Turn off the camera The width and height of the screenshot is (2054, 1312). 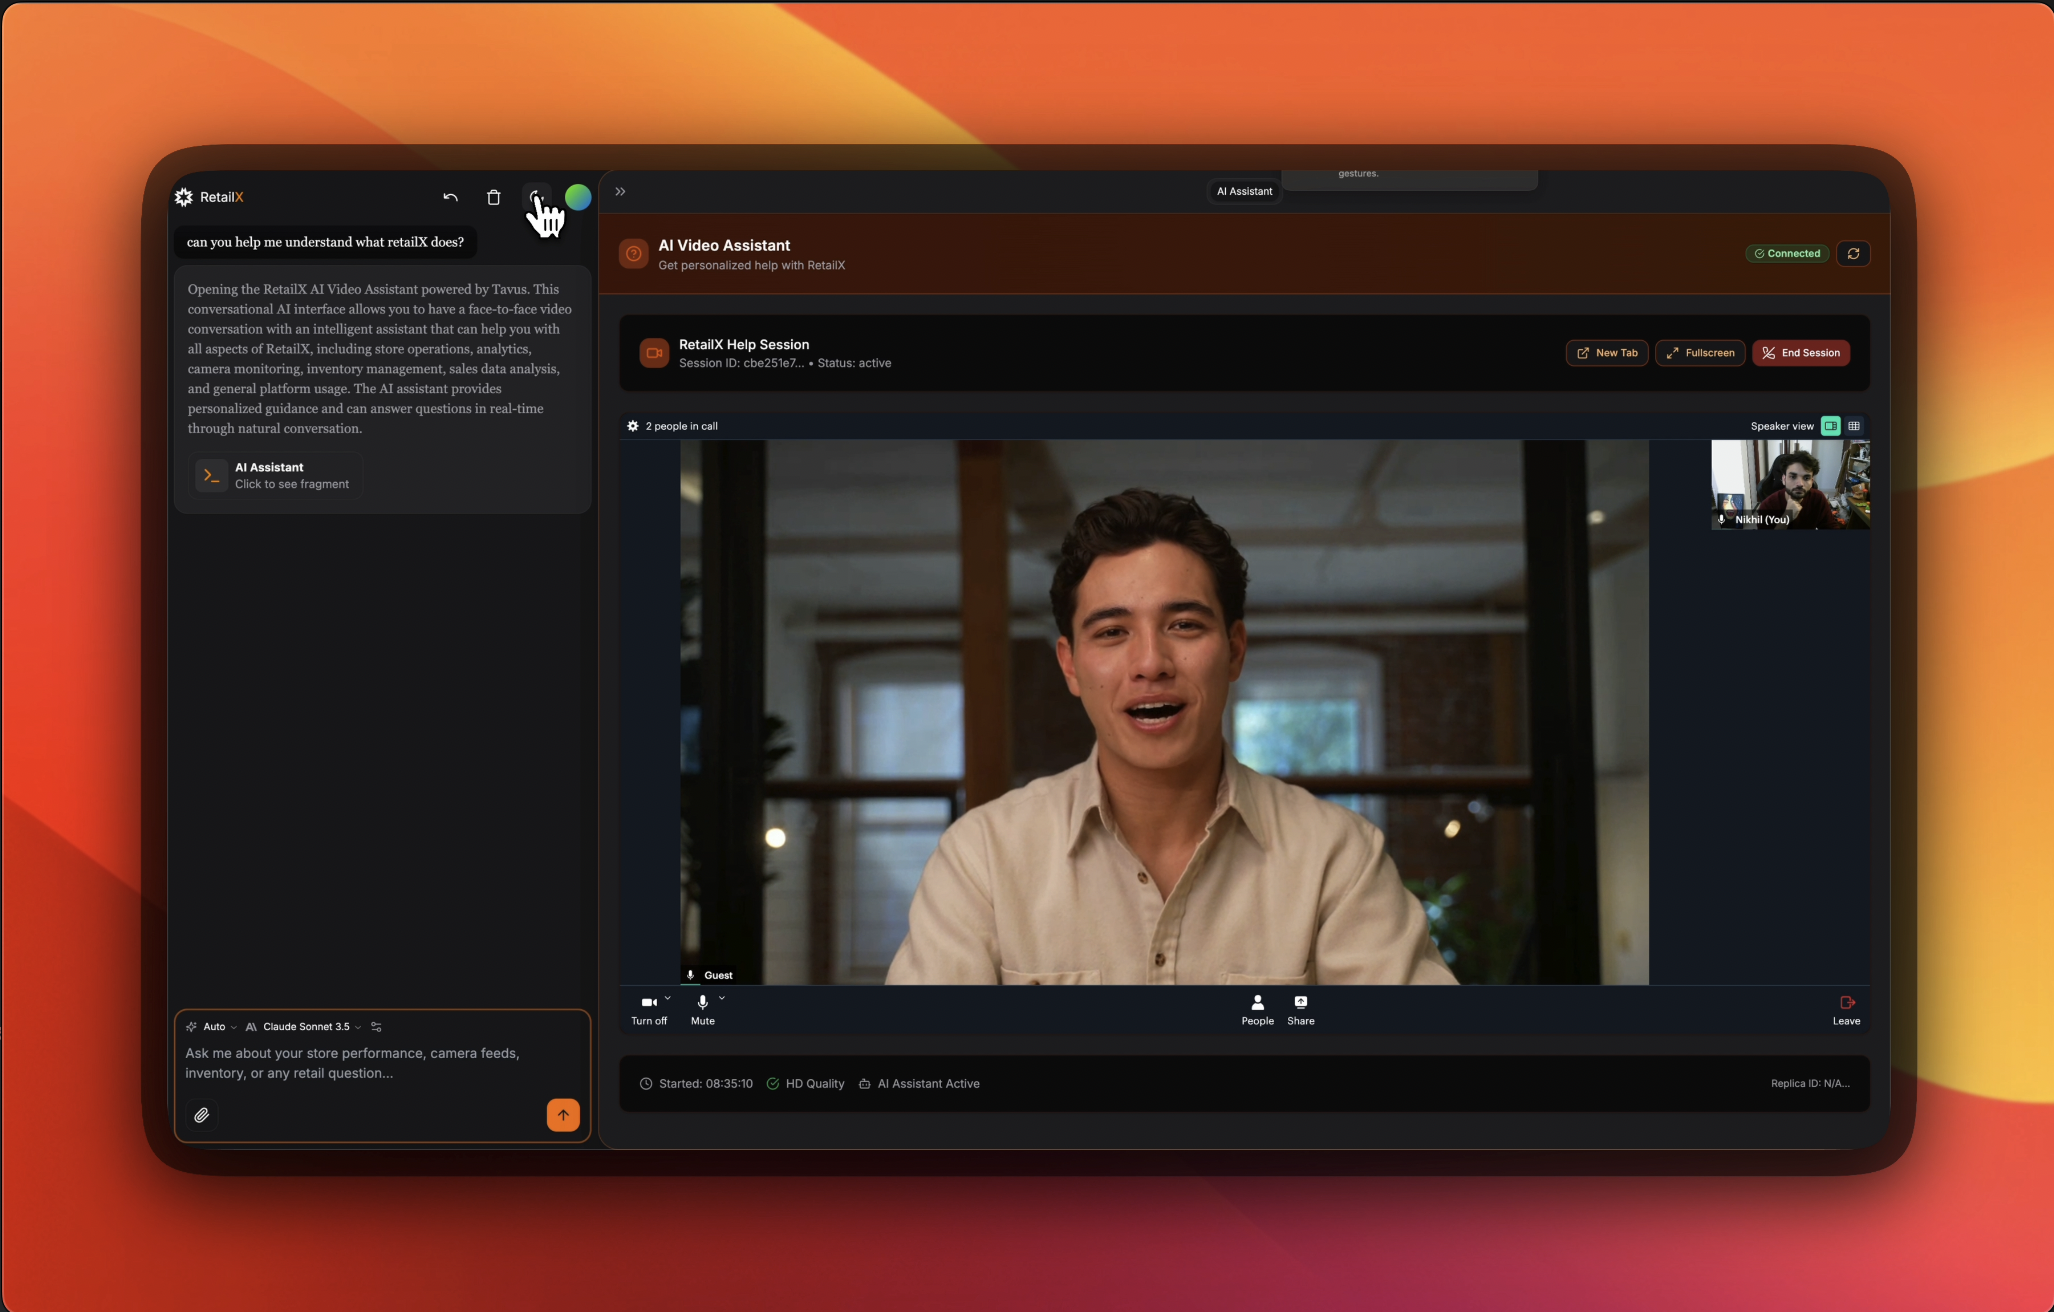point(648,1009)
